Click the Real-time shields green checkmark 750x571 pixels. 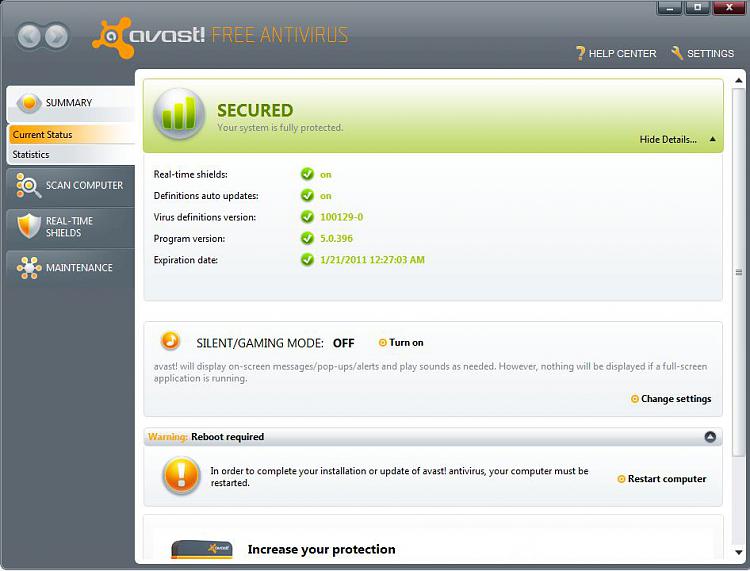click(307, 174)
